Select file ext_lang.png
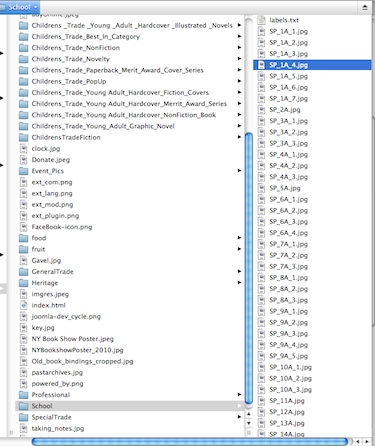This screenshot has height=446, width=375. 52,193
